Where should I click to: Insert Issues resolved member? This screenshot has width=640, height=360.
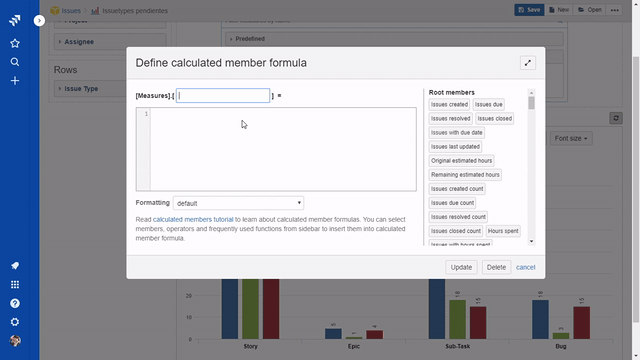click(x=451, y=118)
